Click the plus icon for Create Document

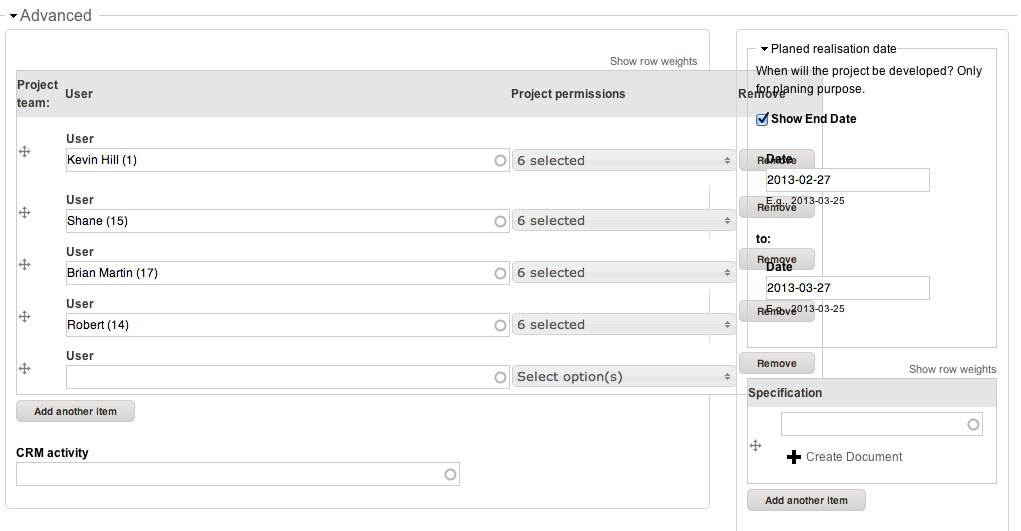(794, 457)
